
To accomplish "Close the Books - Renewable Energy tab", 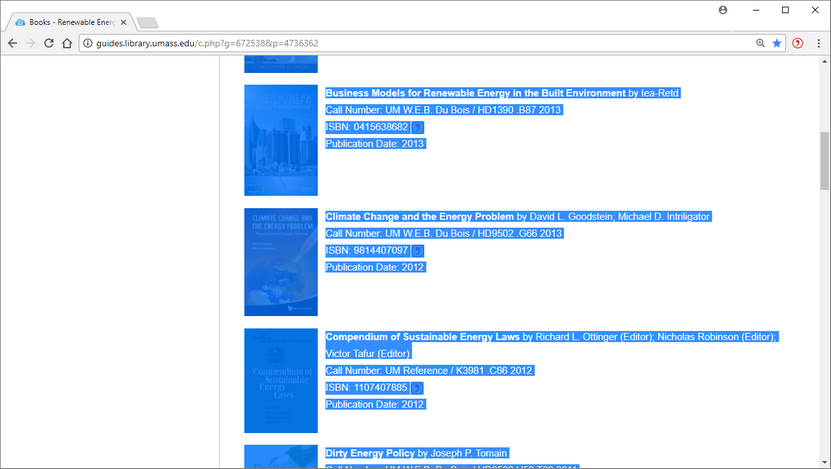I will pos(123,22).
